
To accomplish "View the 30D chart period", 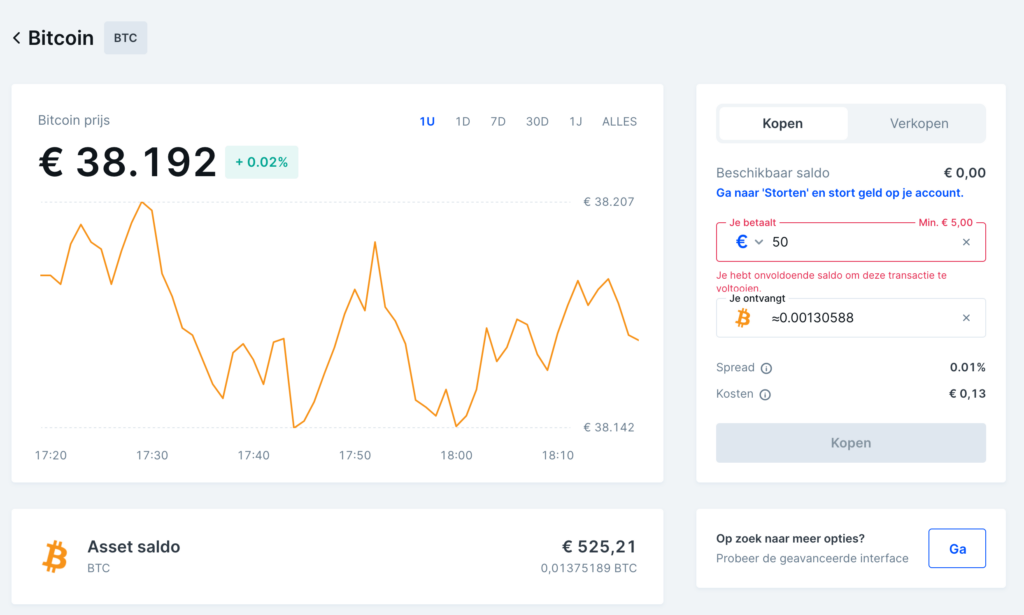I will (x=536, y=121).
